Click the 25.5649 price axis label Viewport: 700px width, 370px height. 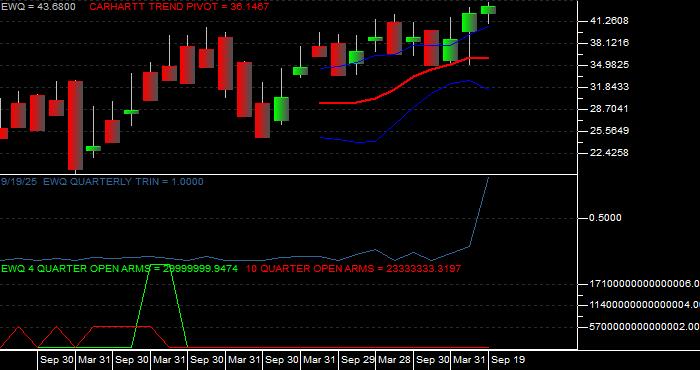click(x=598, y=131)
